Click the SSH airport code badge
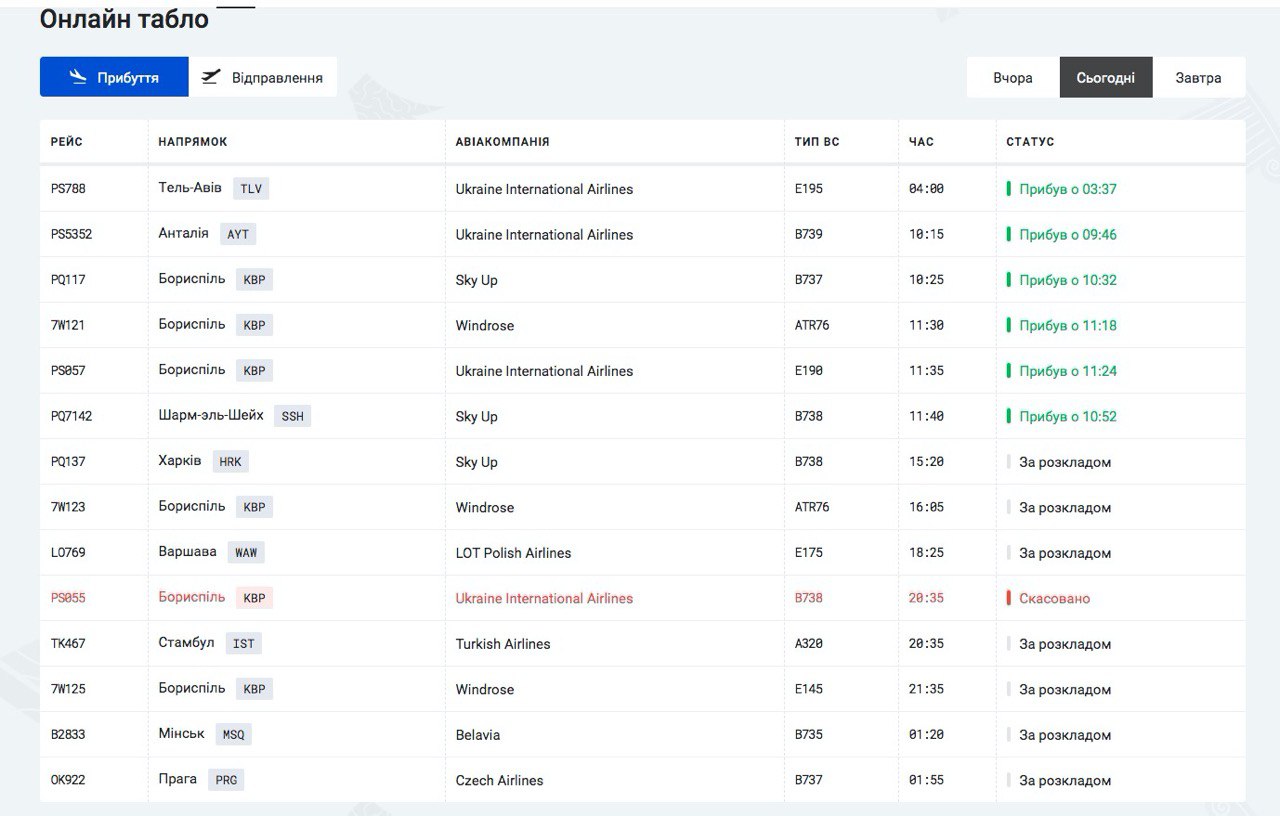The width and height of the screenshot is (1280, 816). pyautogui.click(x=292, y=416)
